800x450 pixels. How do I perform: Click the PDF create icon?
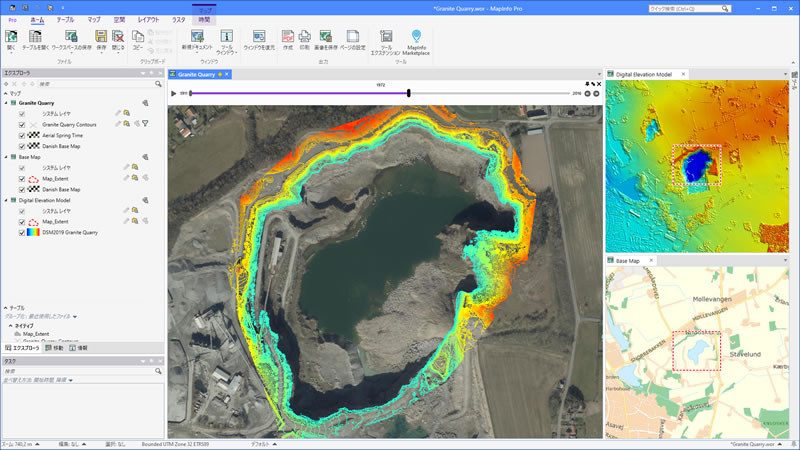click(288, 40)
